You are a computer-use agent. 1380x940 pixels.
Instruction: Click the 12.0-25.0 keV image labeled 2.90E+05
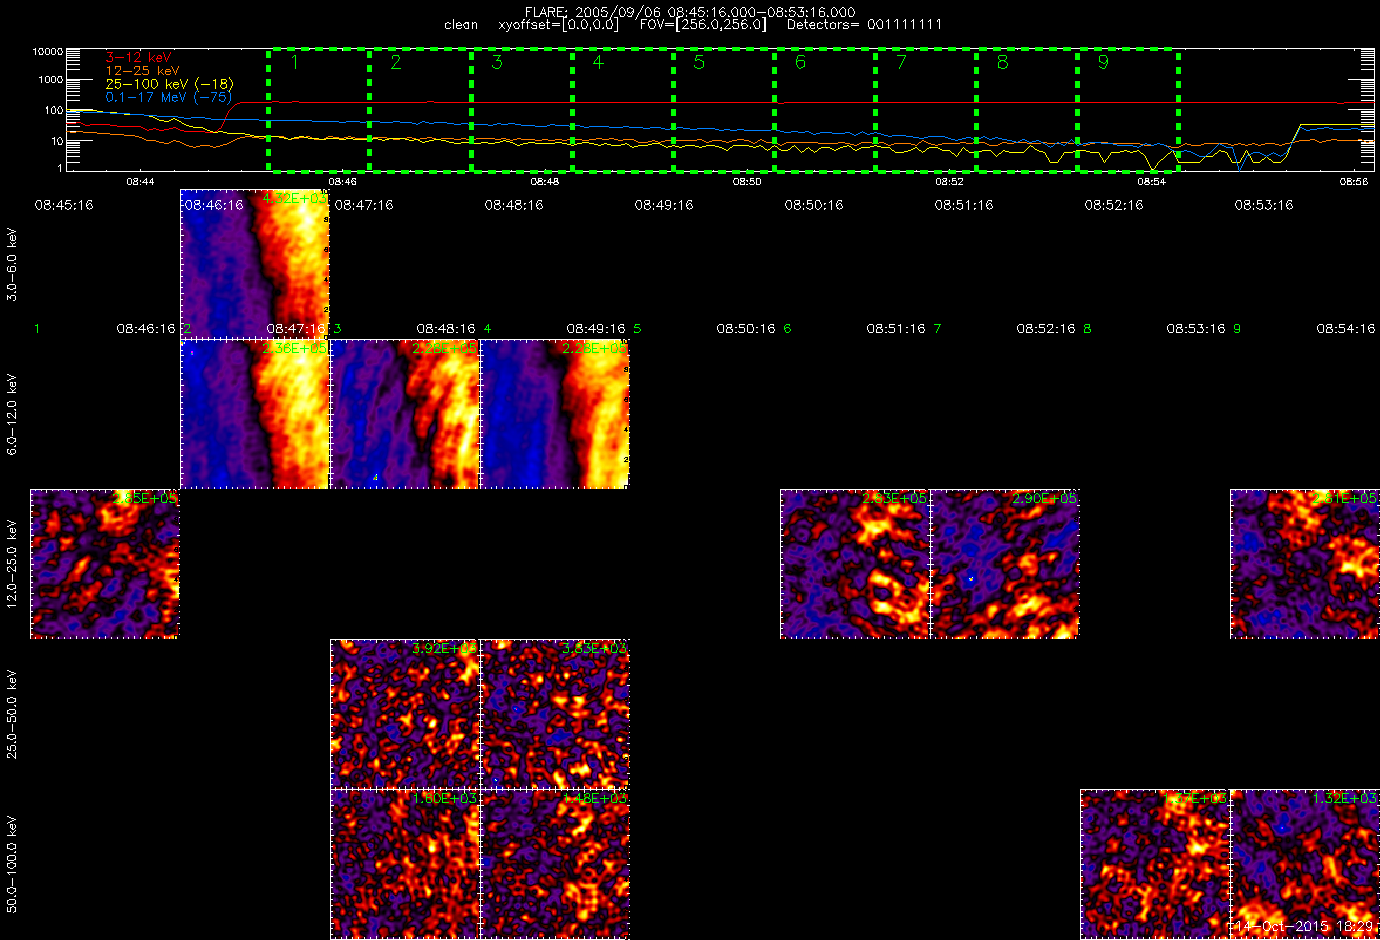pos(1005,564)
